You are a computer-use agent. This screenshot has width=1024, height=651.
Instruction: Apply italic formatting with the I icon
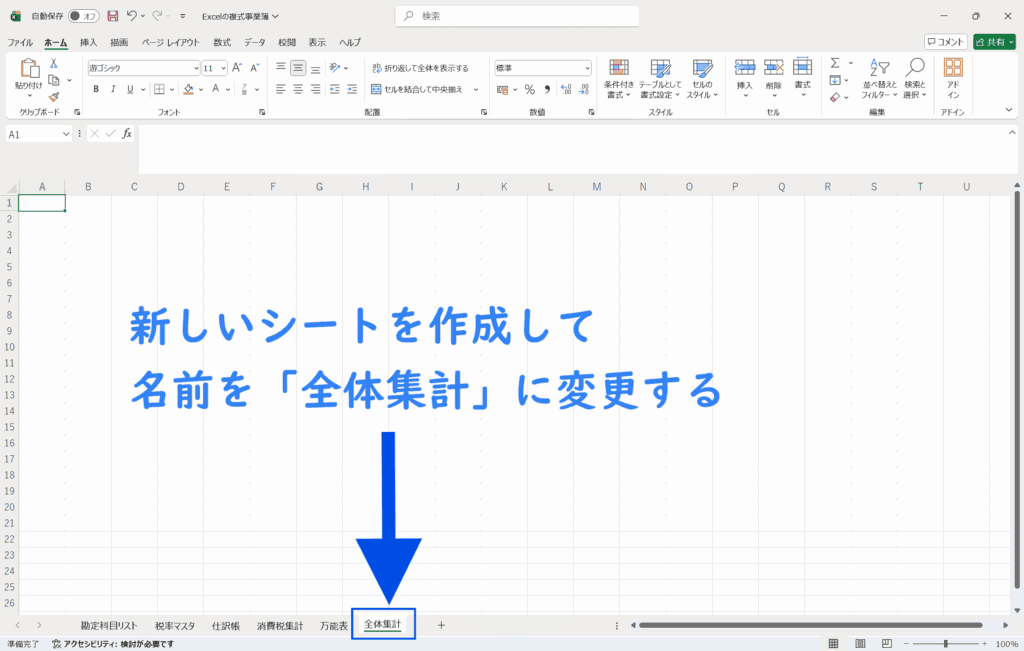click(114, 89)
